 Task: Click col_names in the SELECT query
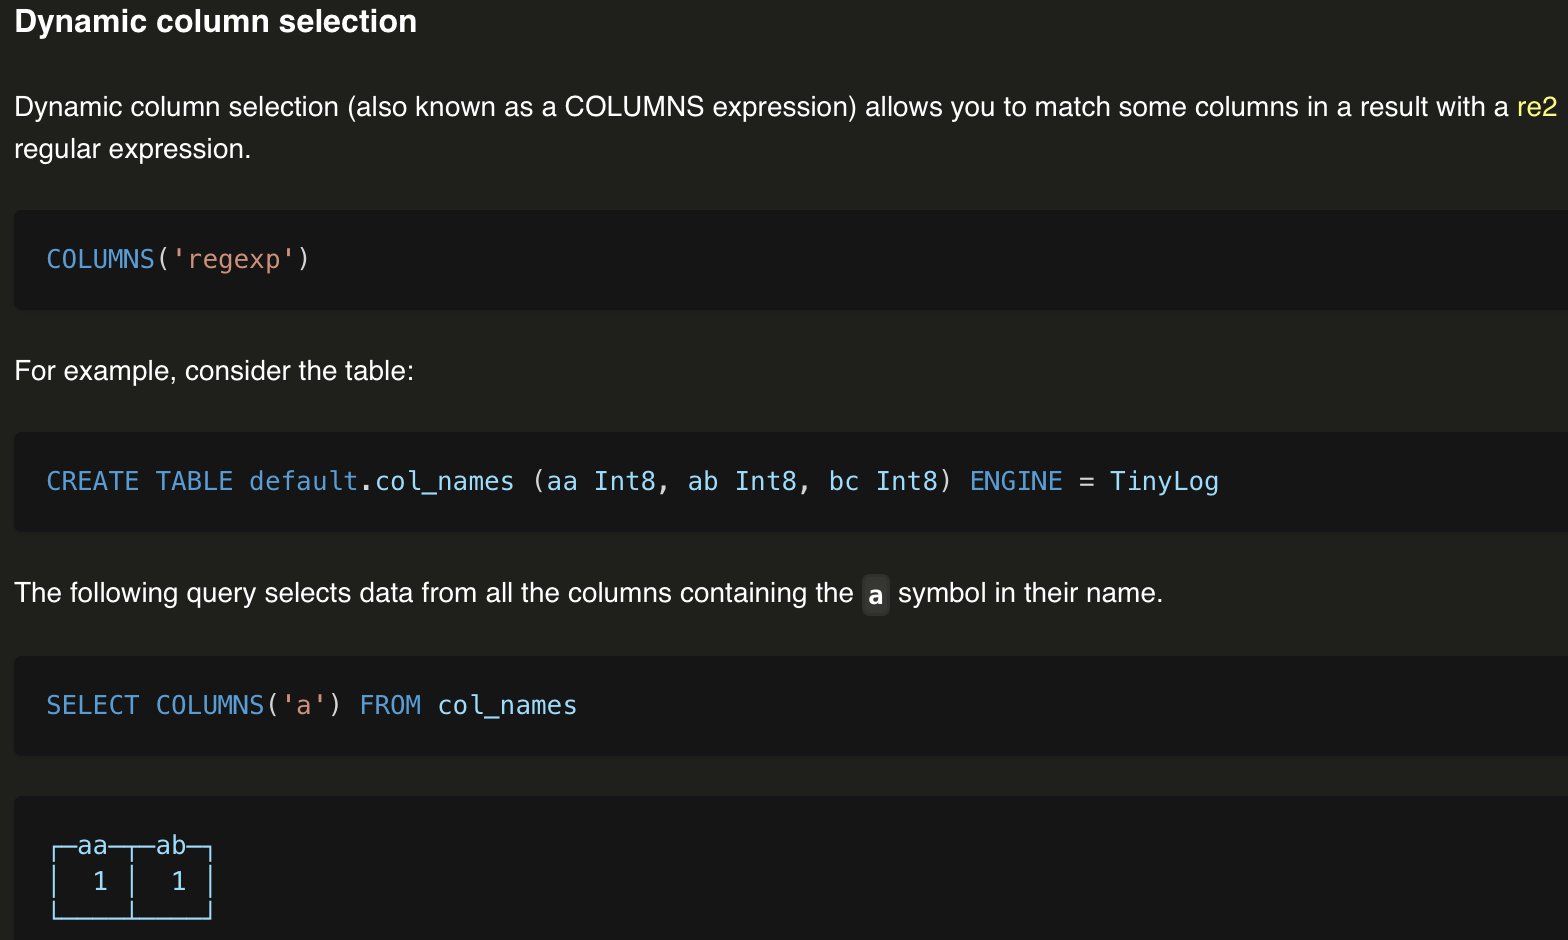click(507, 705)
